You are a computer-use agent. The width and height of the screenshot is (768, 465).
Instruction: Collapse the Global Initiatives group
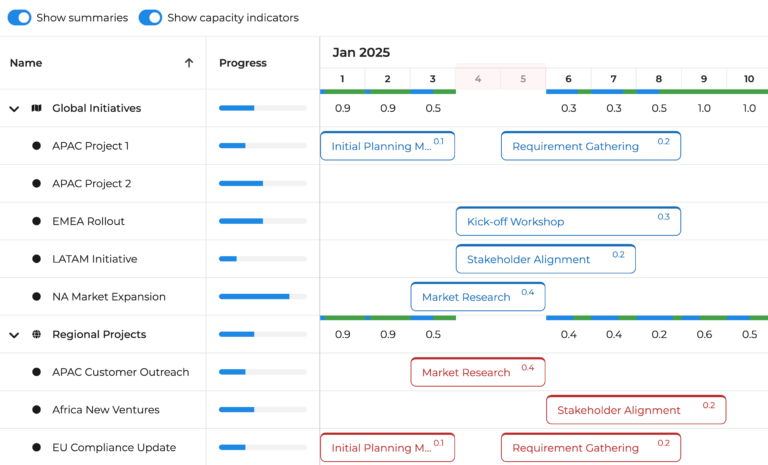tap(14, 109)
